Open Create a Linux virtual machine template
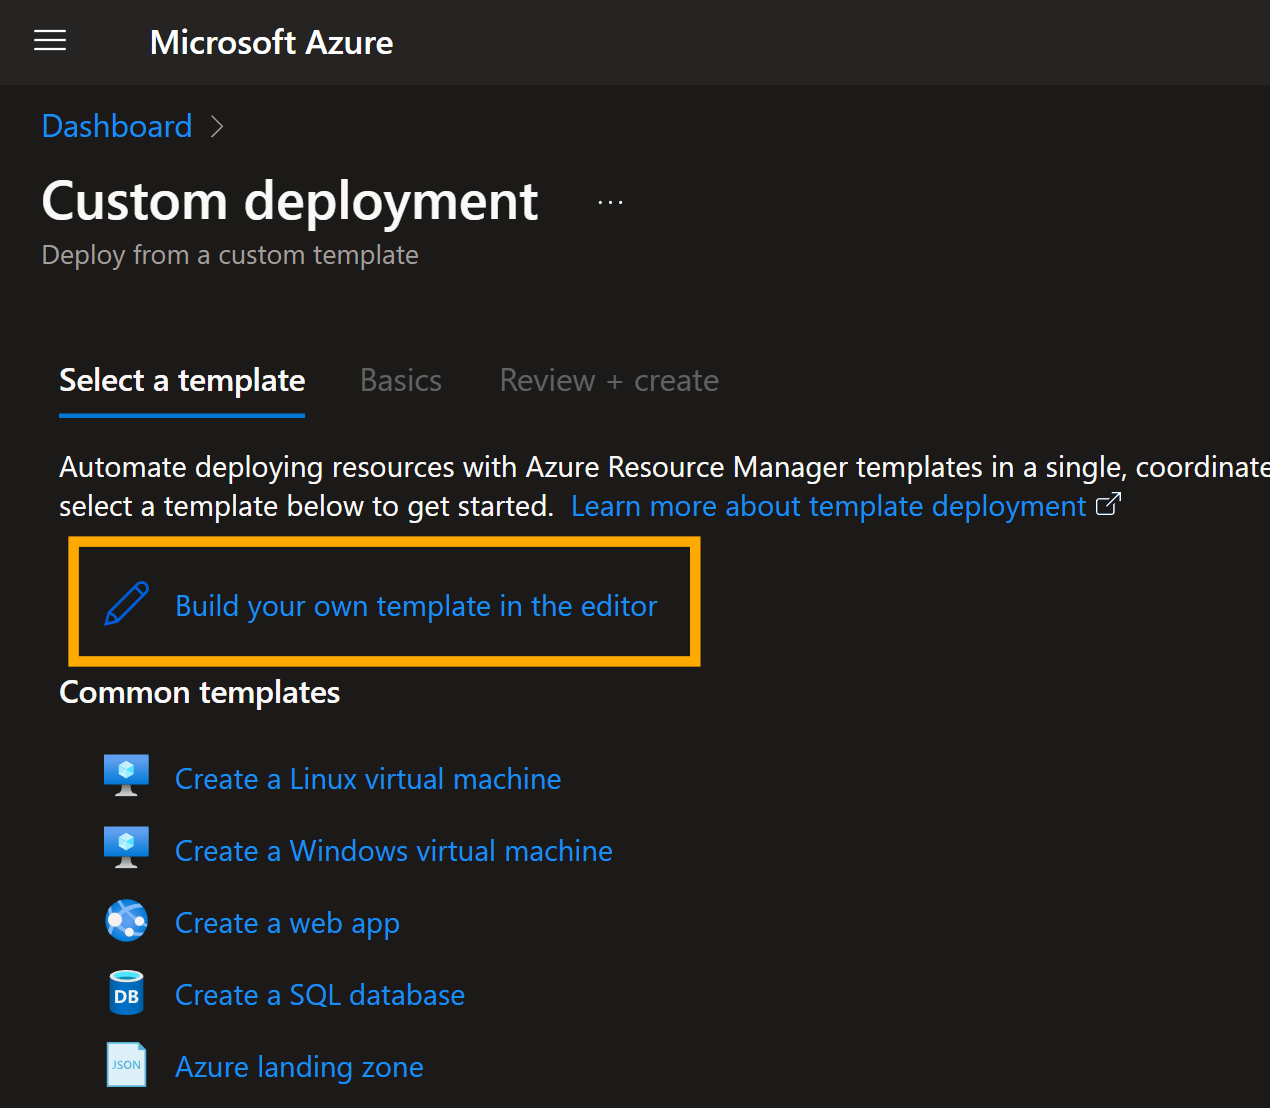1270x1108 pixels. [x=367, y=778]
